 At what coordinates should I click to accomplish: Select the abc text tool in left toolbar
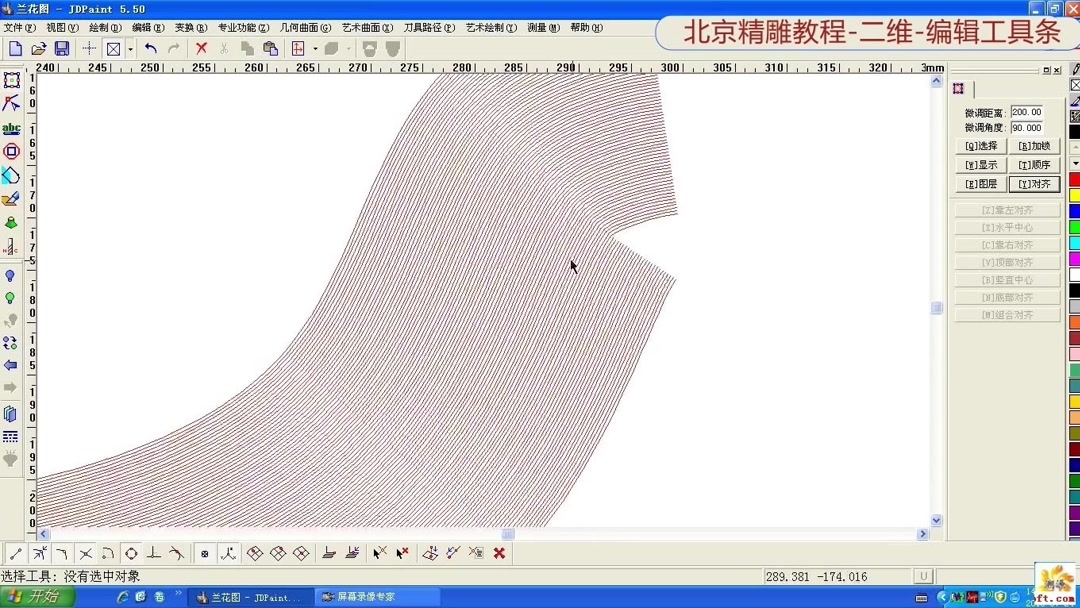pyautogui.click(x=11, y=127)
